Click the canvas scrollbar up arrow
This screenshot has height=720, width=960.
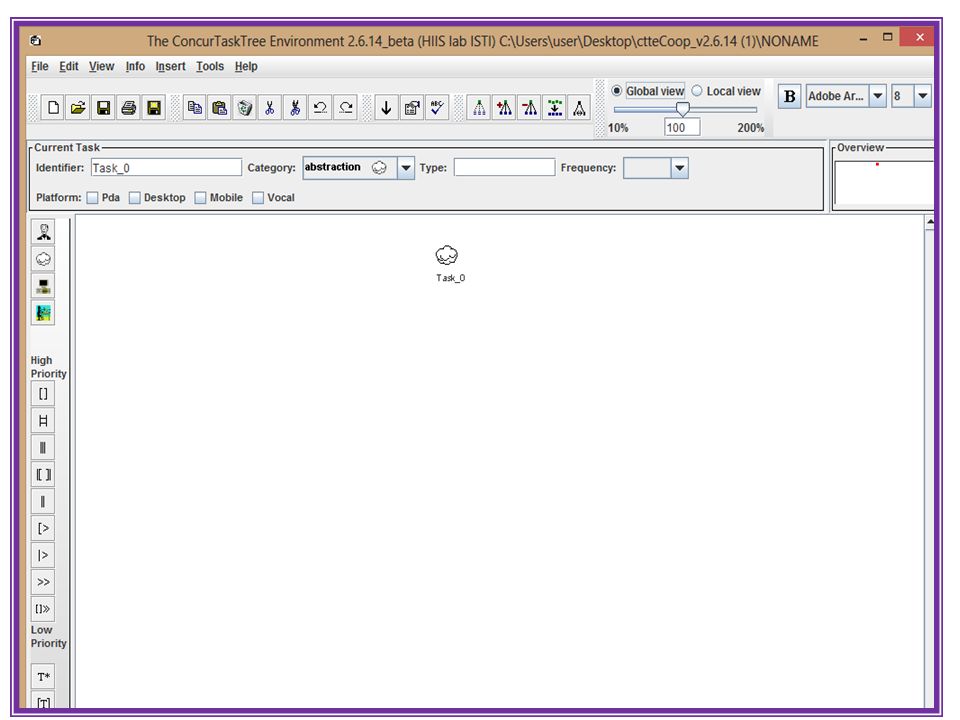click(929, 223)
